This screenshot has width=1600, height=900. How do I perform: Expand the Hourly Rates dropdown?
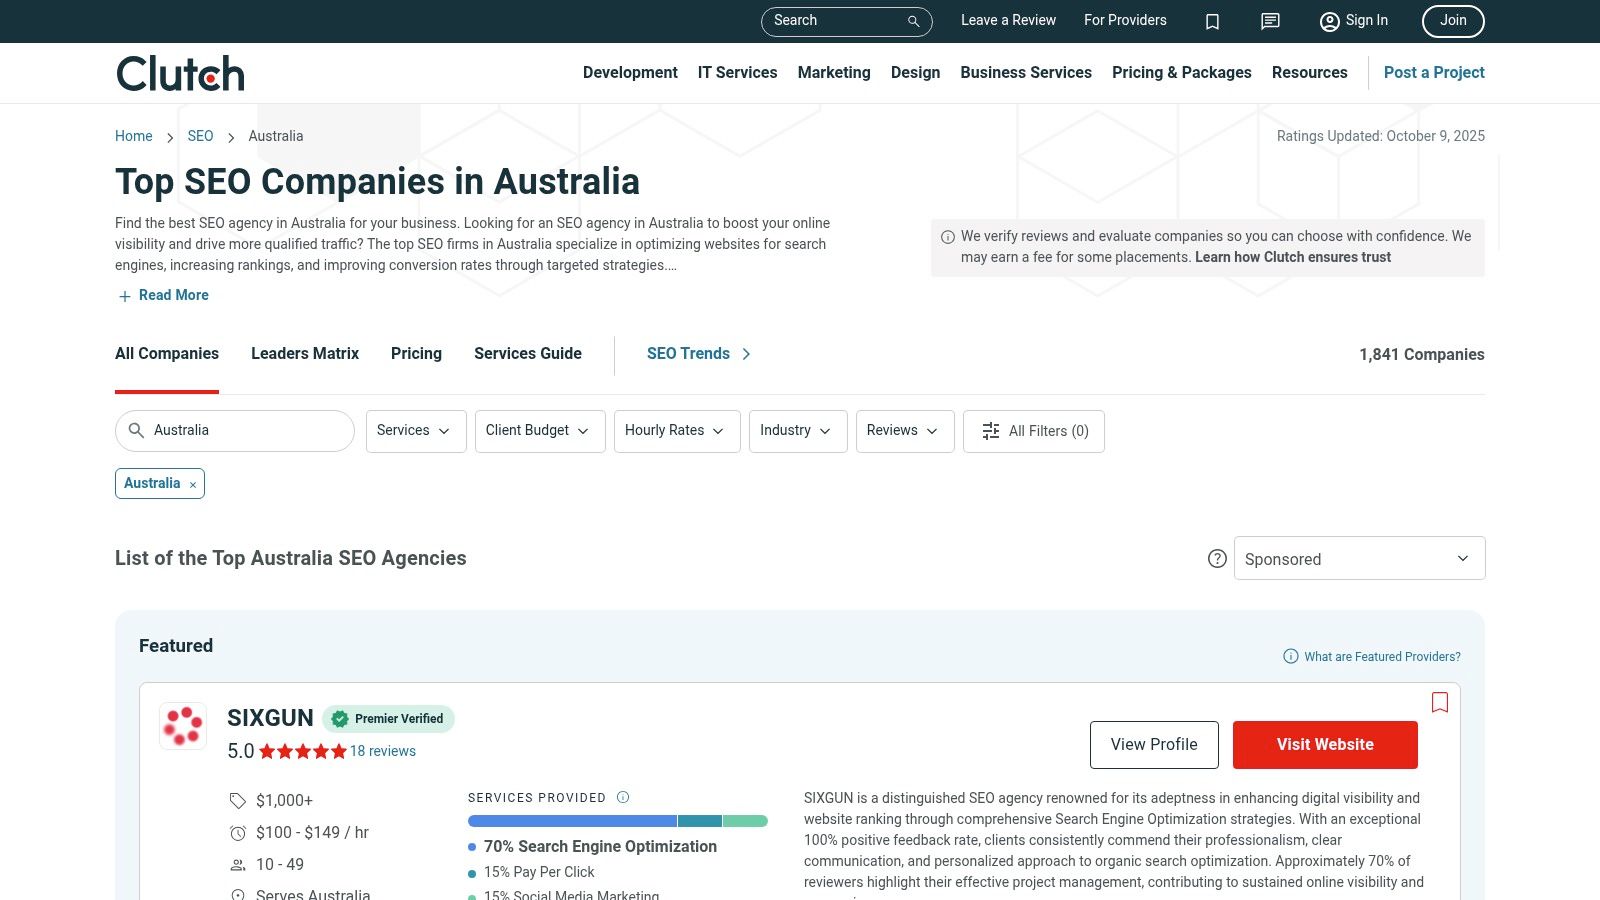point(676,431)
